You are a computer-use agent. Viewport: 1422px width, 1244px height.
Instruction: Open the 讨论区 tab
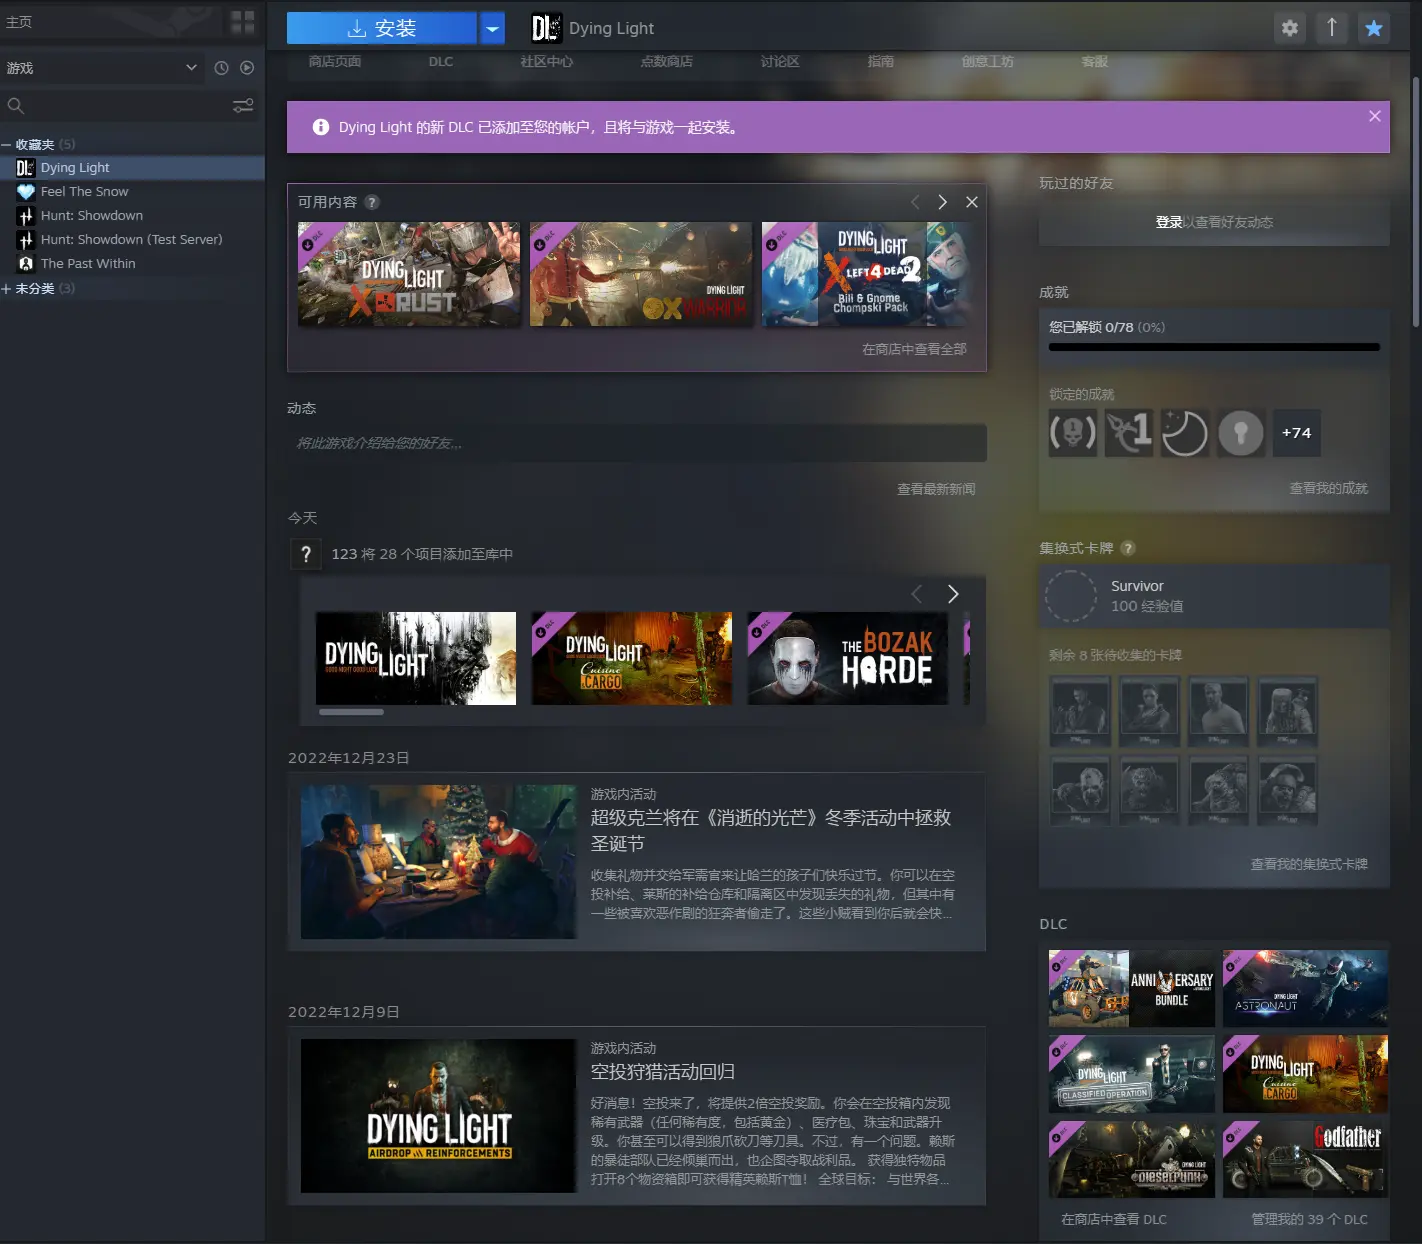[780, 61]
